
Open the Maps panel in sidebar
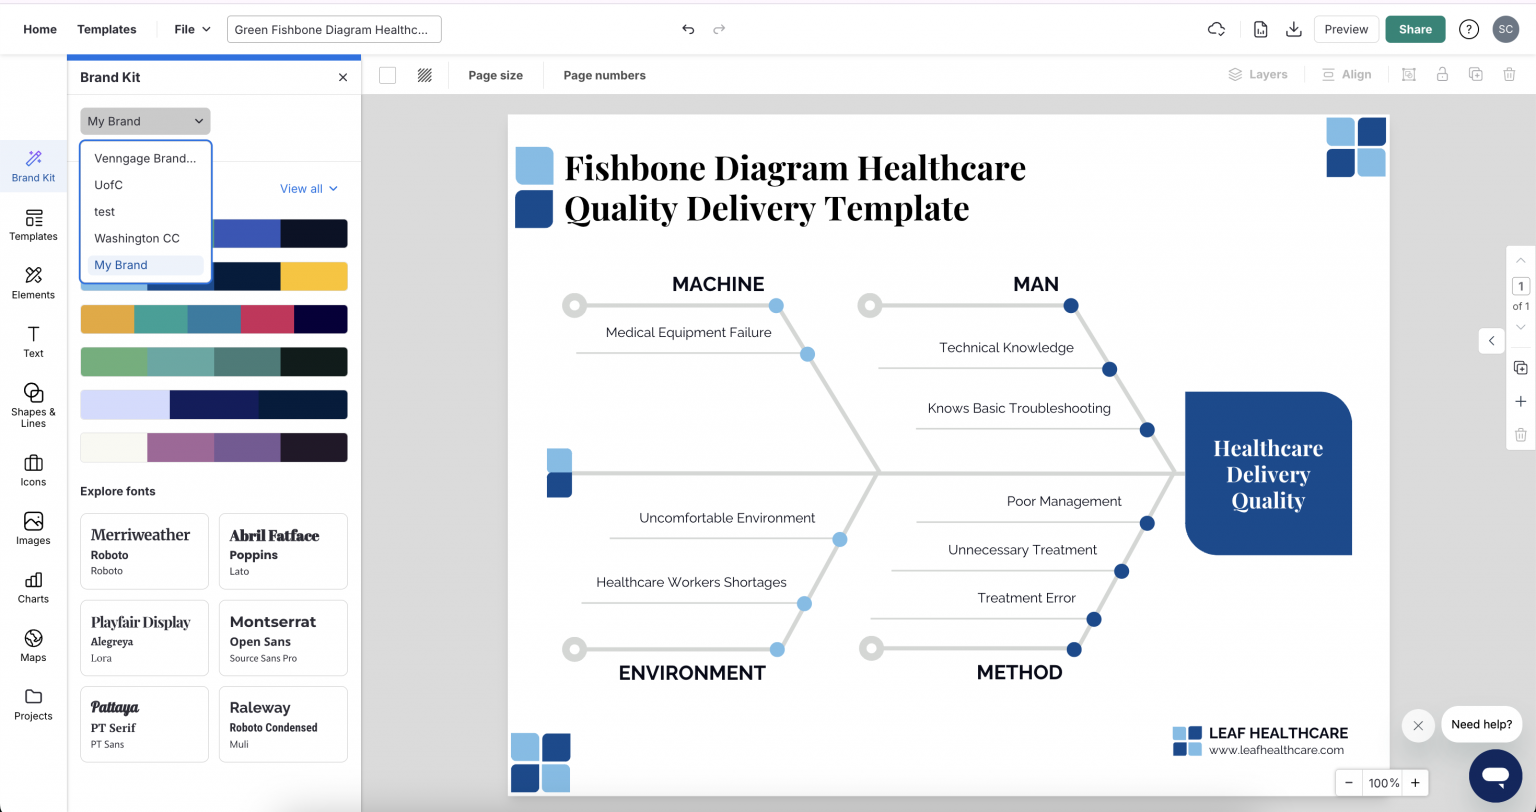33,646
